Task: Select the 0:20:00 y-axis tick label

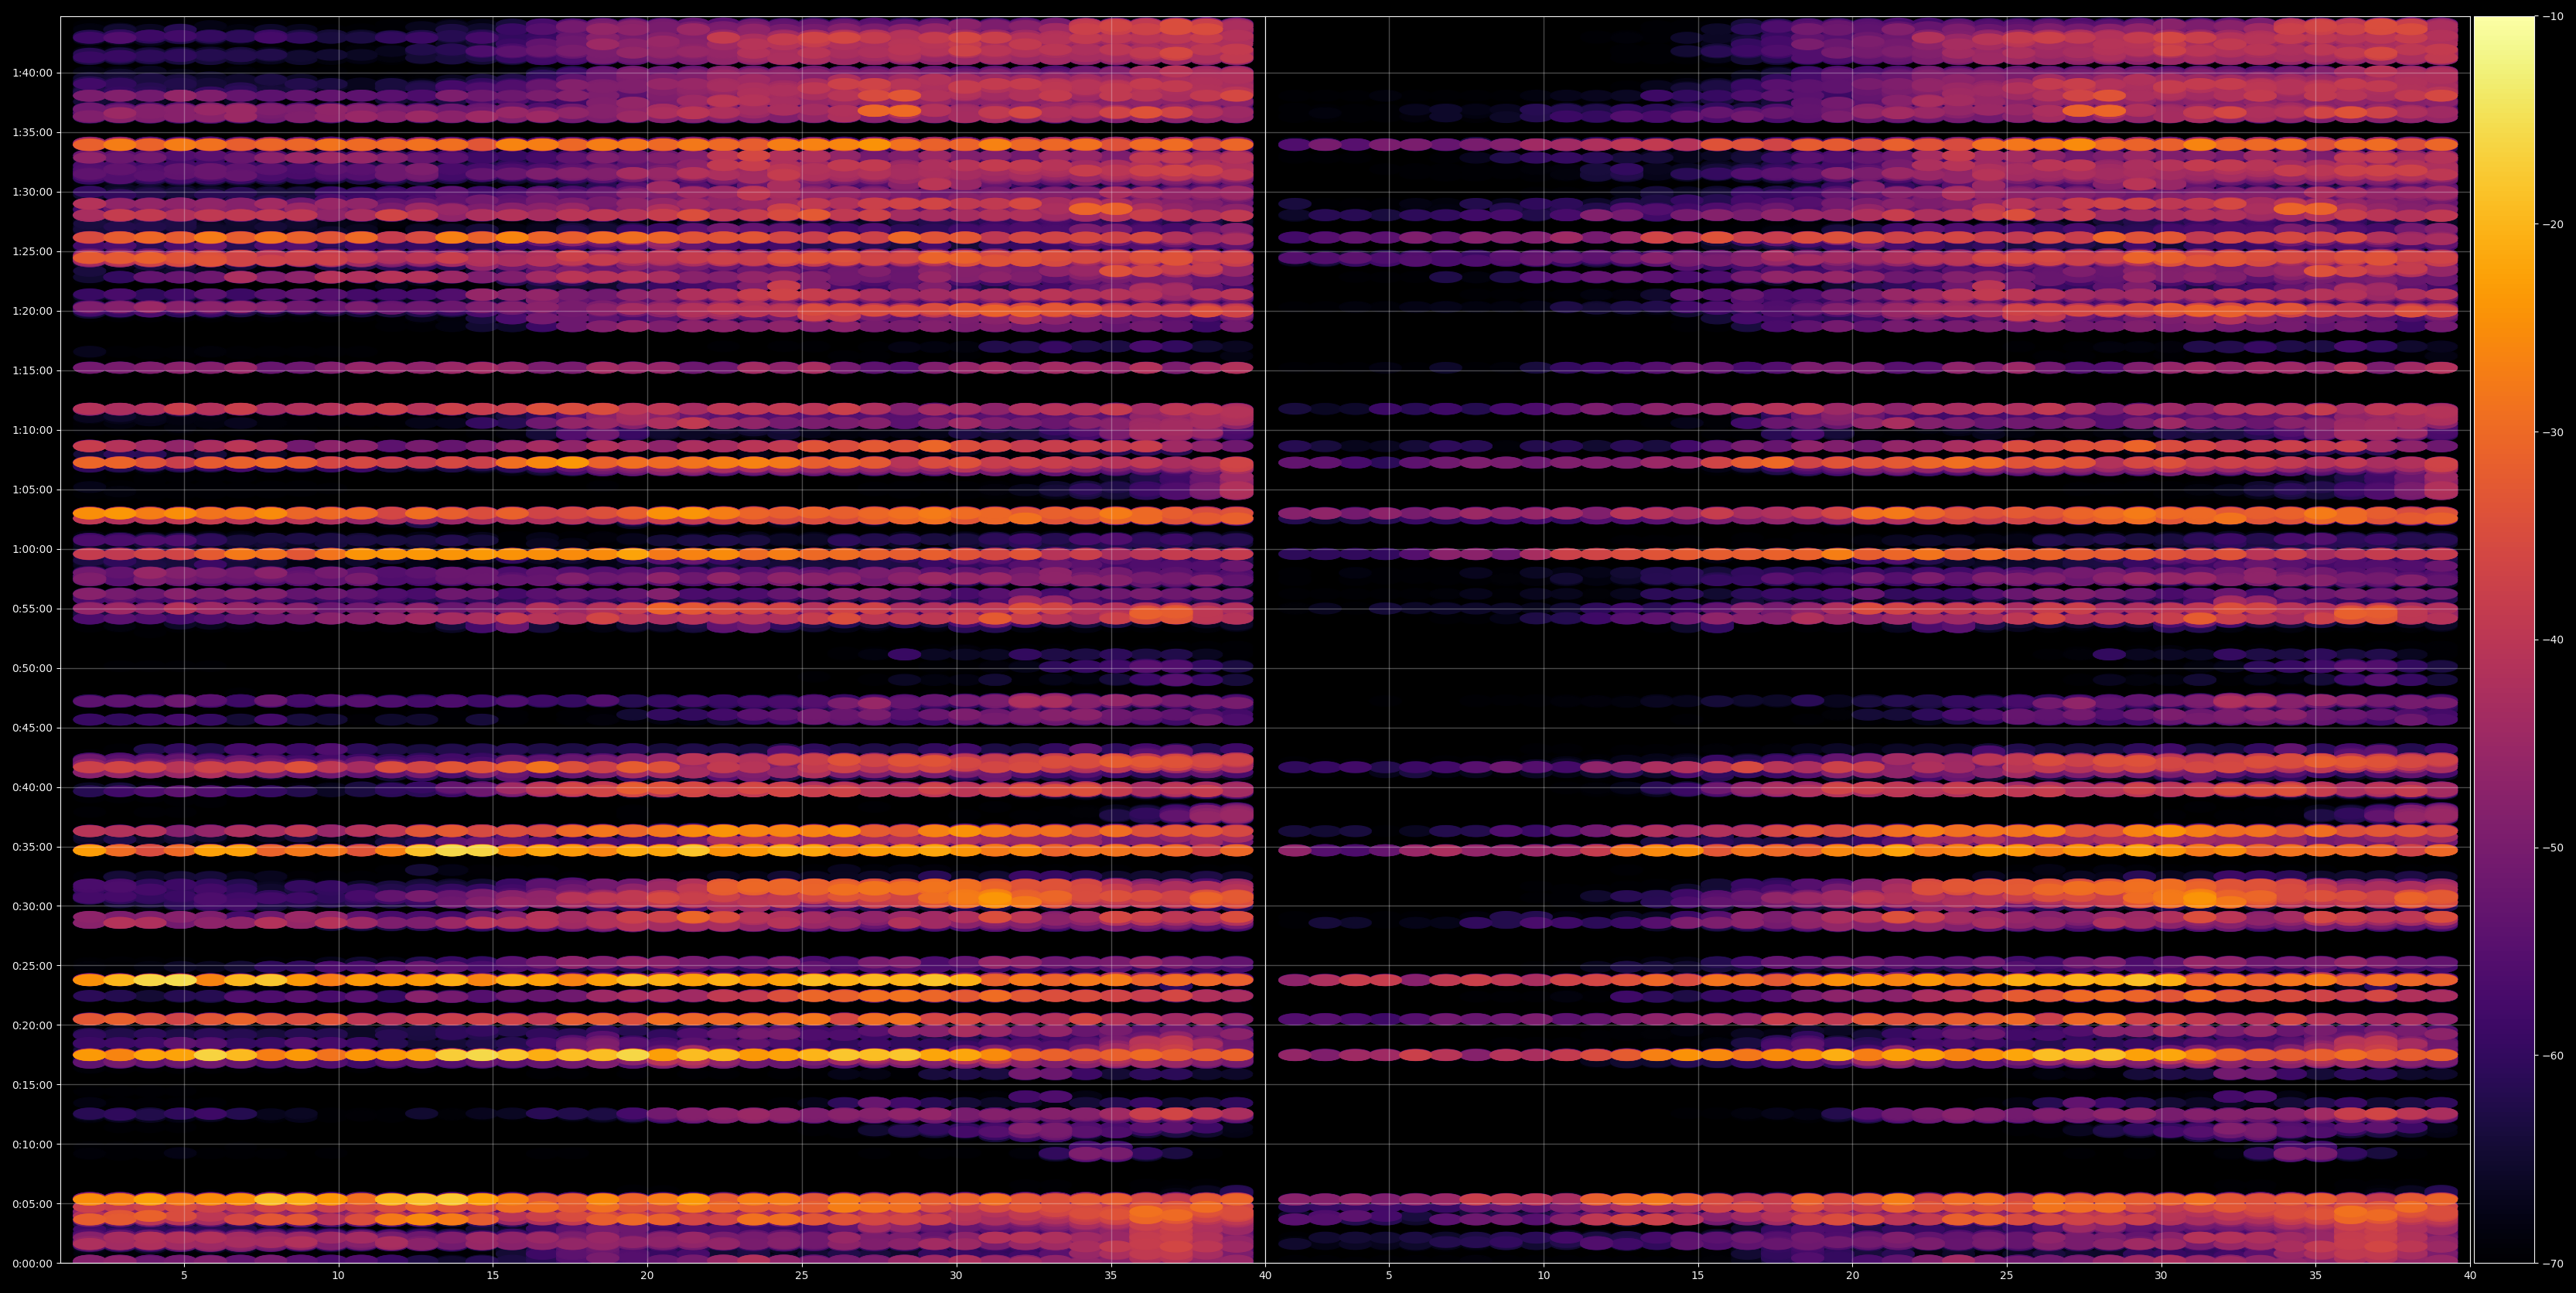Action: pos(32,1025)
